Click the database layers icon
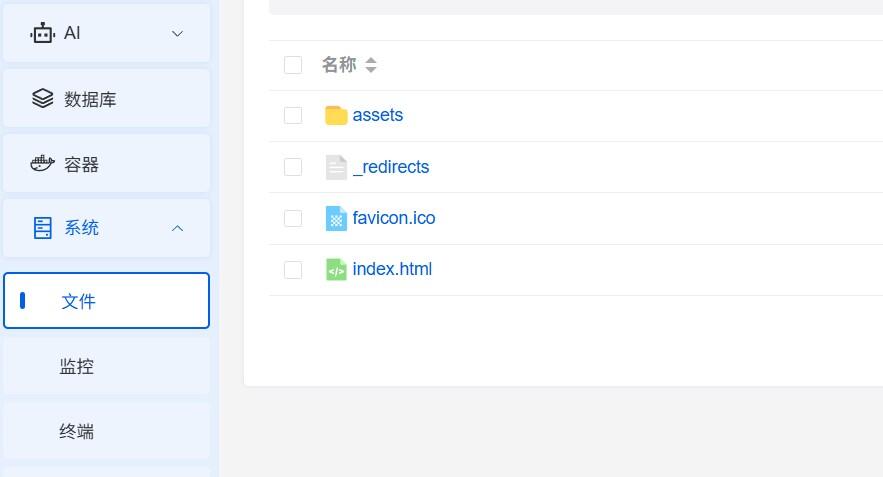Screen dimensions: 883x477 pyautogui.click(x=42, y=99)
